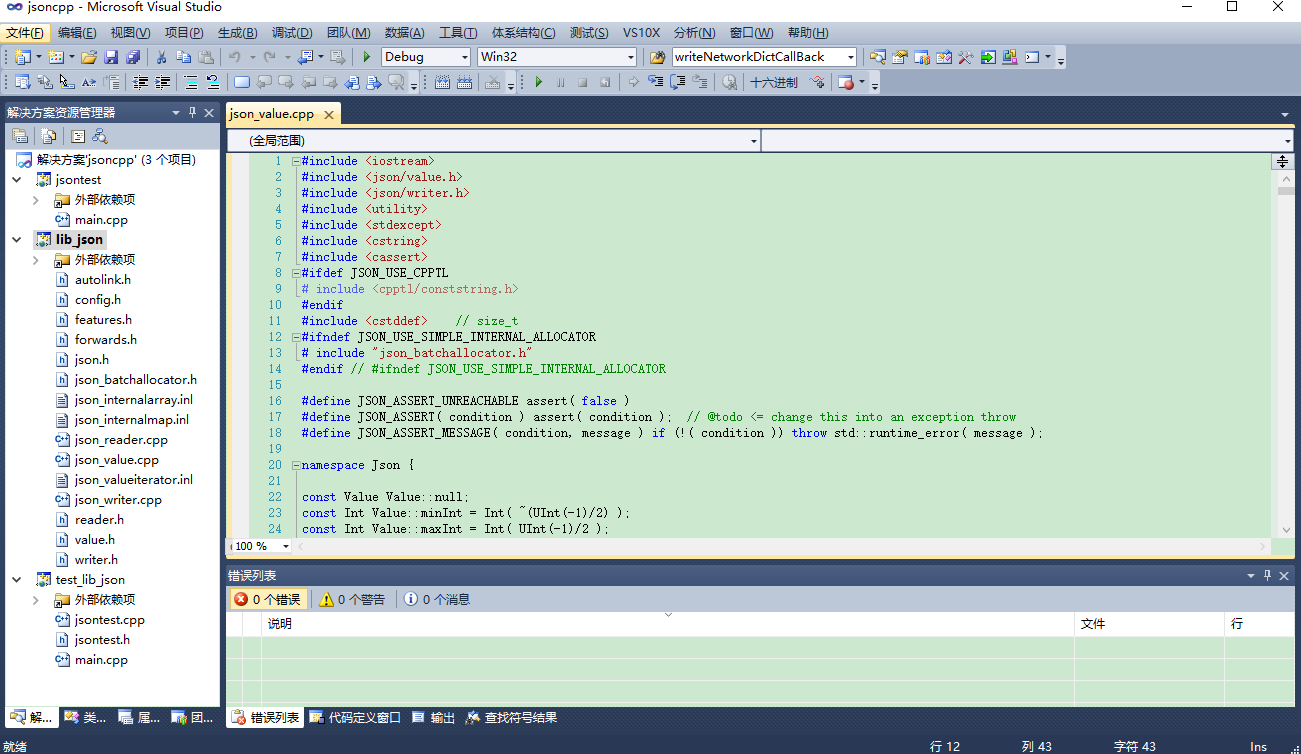This screenshot has height=754, width=1301.
Task: Show all files in Solution Explorer
Action: 49,136
